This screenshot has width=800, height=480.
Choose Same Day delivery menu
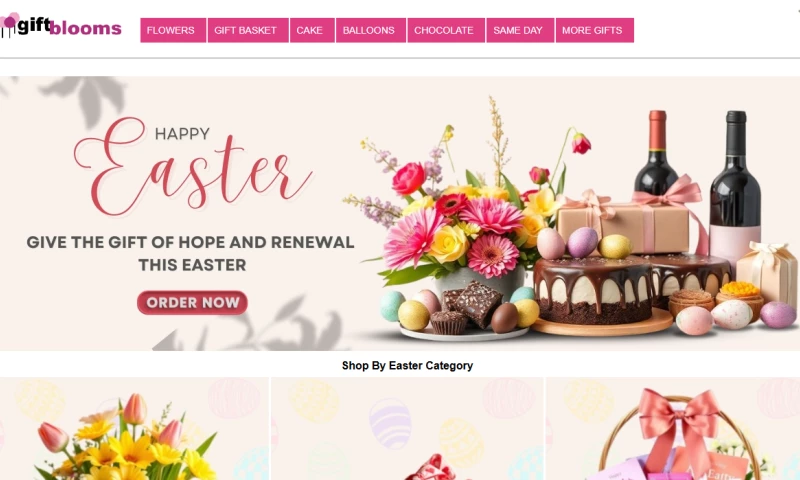click(520, 30)
